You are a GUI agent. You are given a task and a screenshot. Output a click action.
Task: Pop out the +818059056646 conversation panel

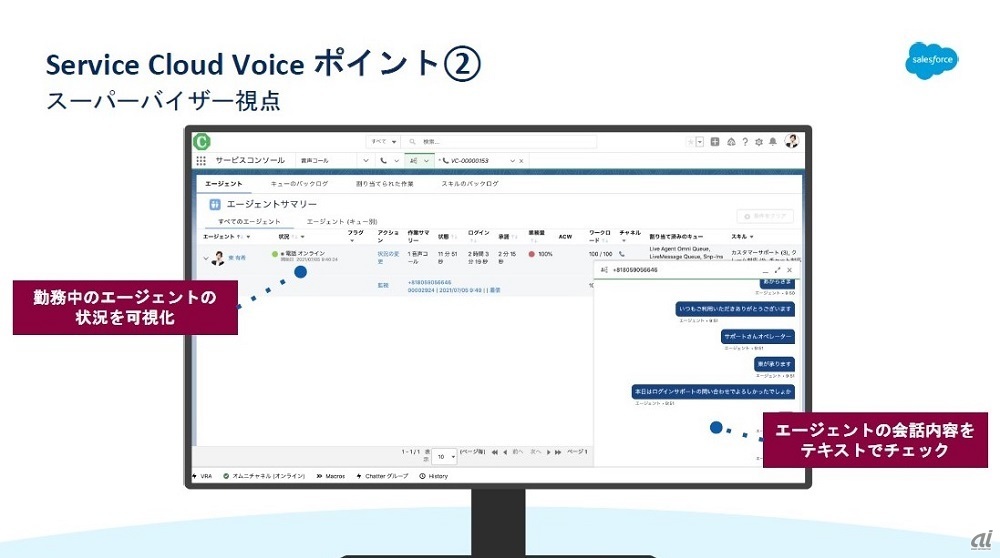[x=777, y=270]
